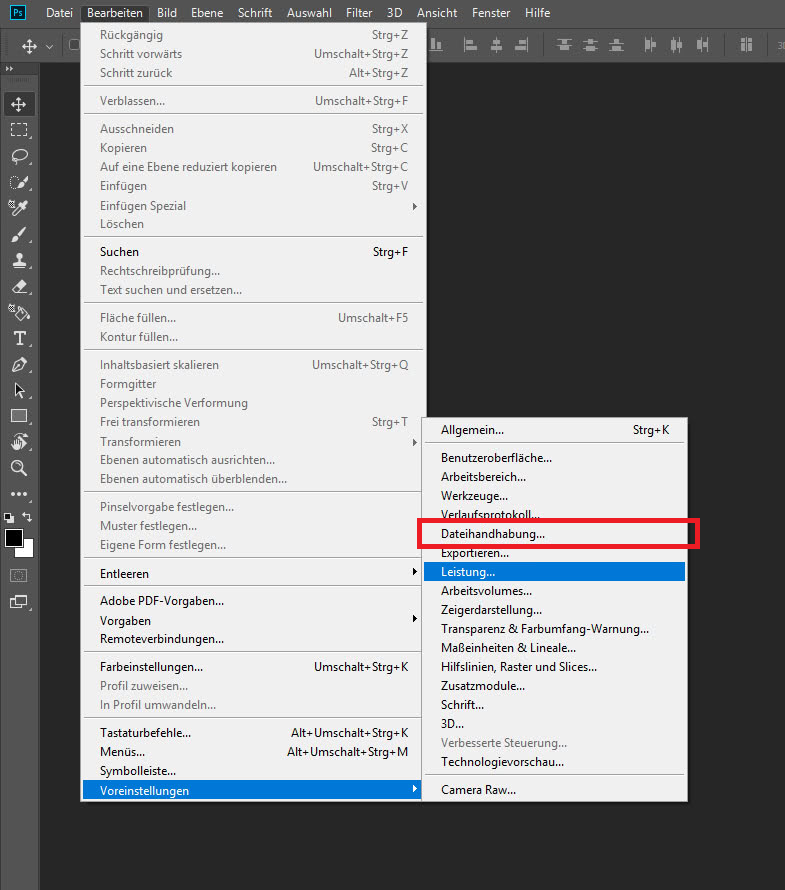Select the Lasso tool
The width and height of the screenshot is (785, 890).
coord(19,156)
